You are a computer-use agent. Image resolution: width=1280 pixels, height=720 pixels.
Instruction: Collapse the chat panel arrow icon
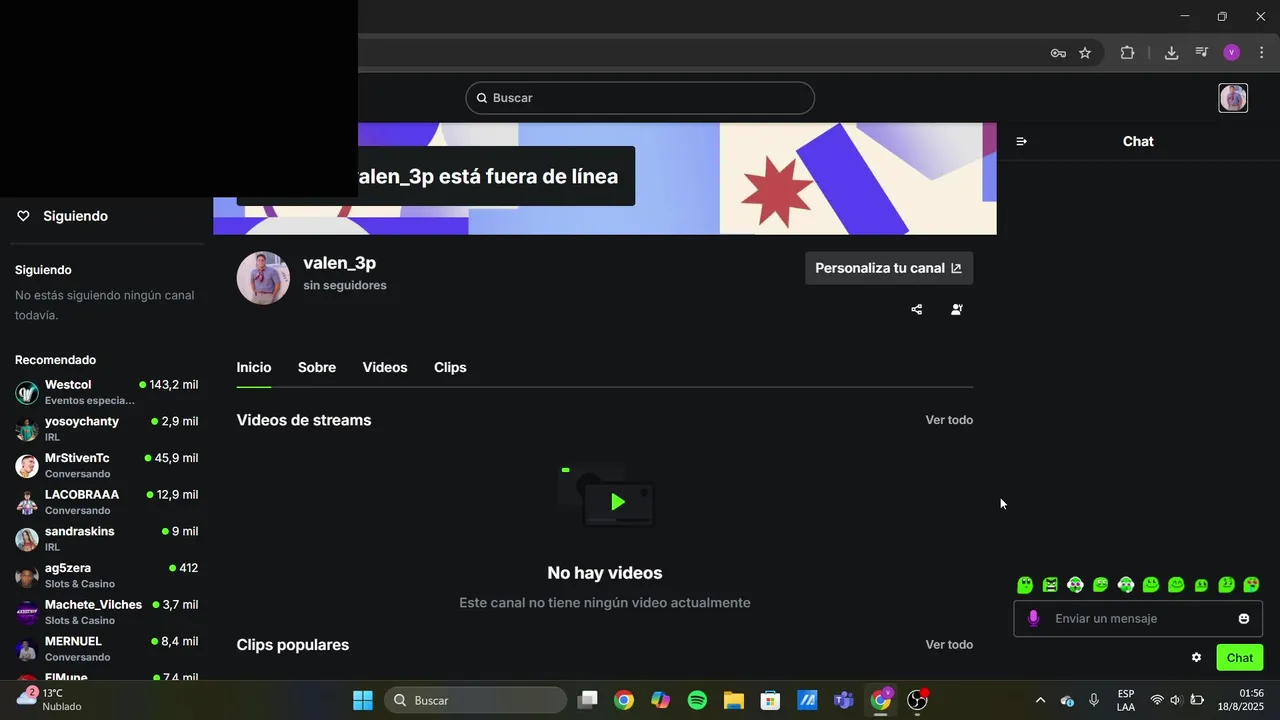(x=1021, y=141)
